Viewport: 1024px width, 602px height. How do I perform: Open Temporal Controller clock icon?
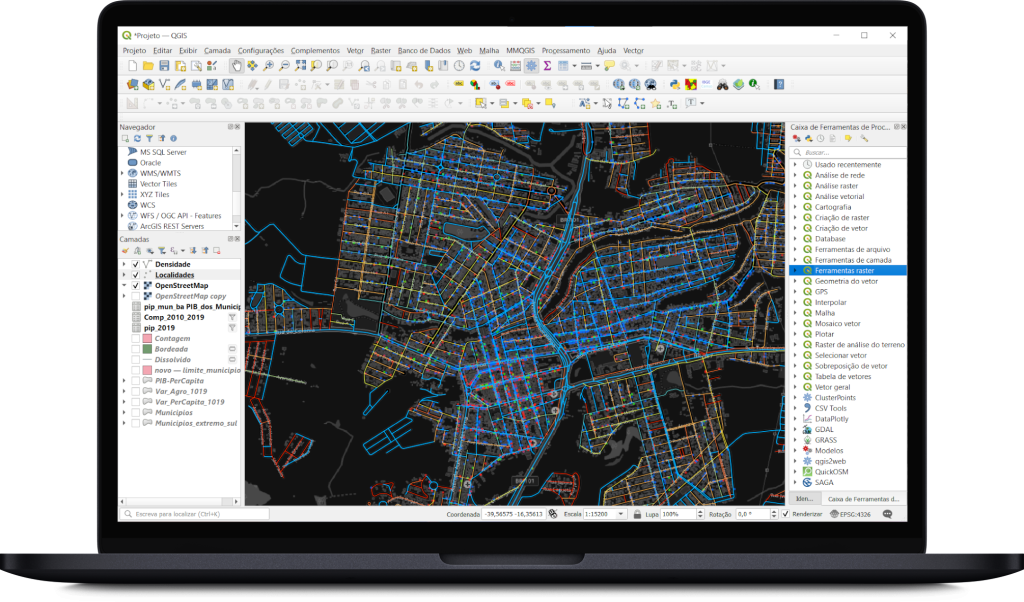point(459,66)
